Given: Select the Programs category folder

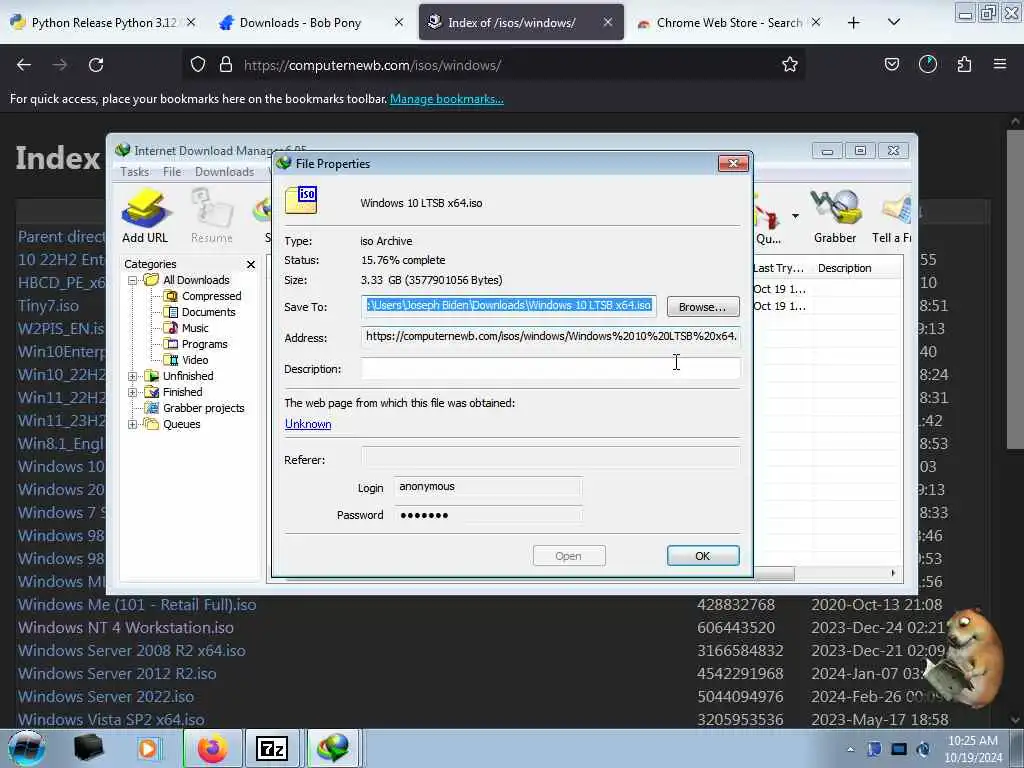Looking at the screenshot, I should 204,344.
